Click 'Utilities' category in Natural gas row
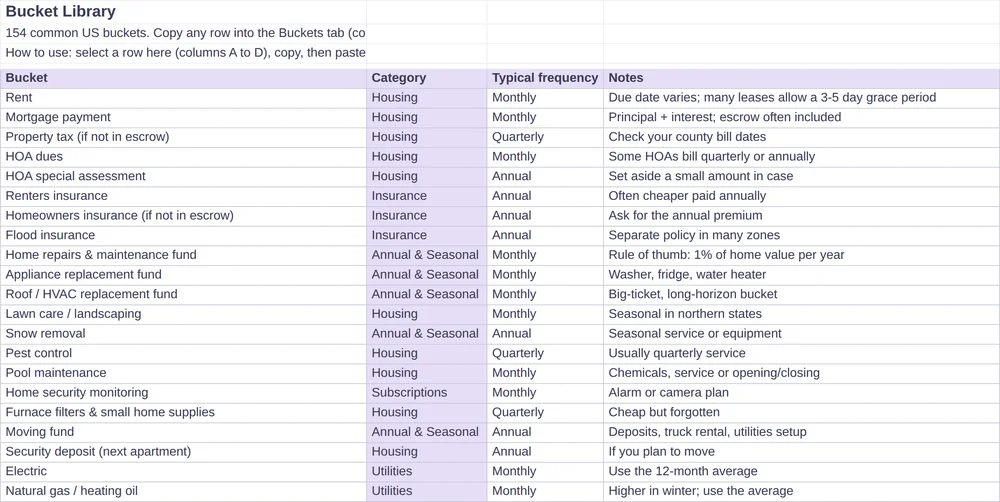This screenshot has height=502, width=1000. [427, 491]
